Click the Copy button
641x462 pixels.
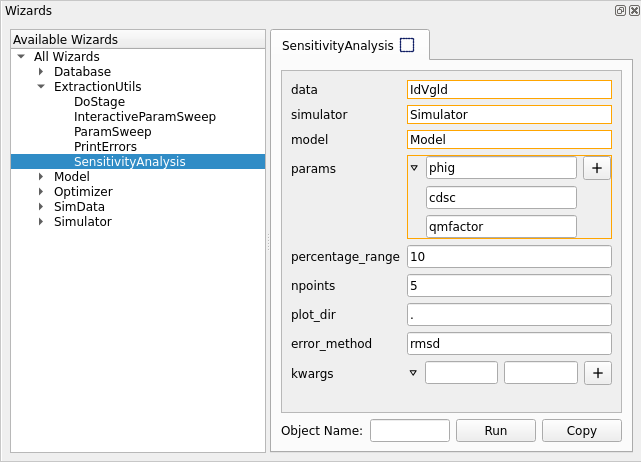[x=581, y=431]
